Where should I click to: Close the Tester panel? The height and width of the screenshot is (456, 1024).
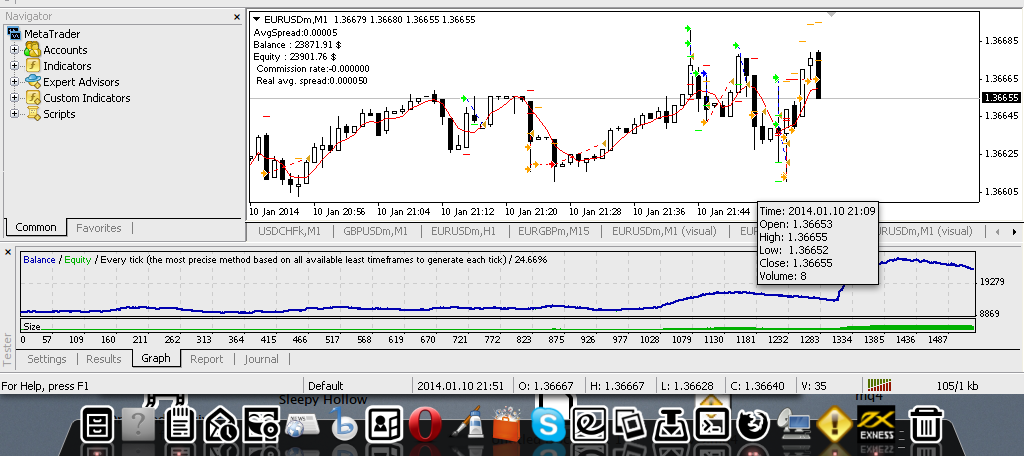[8, 252]
